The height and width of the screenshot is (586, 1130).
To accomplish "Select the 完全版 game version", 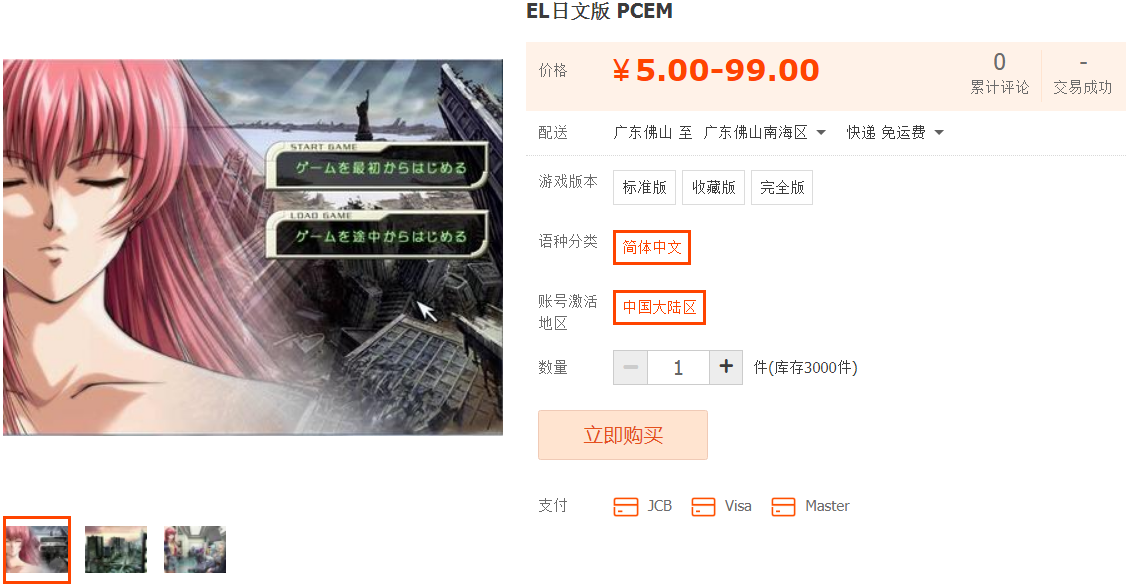I will [782, 187].
